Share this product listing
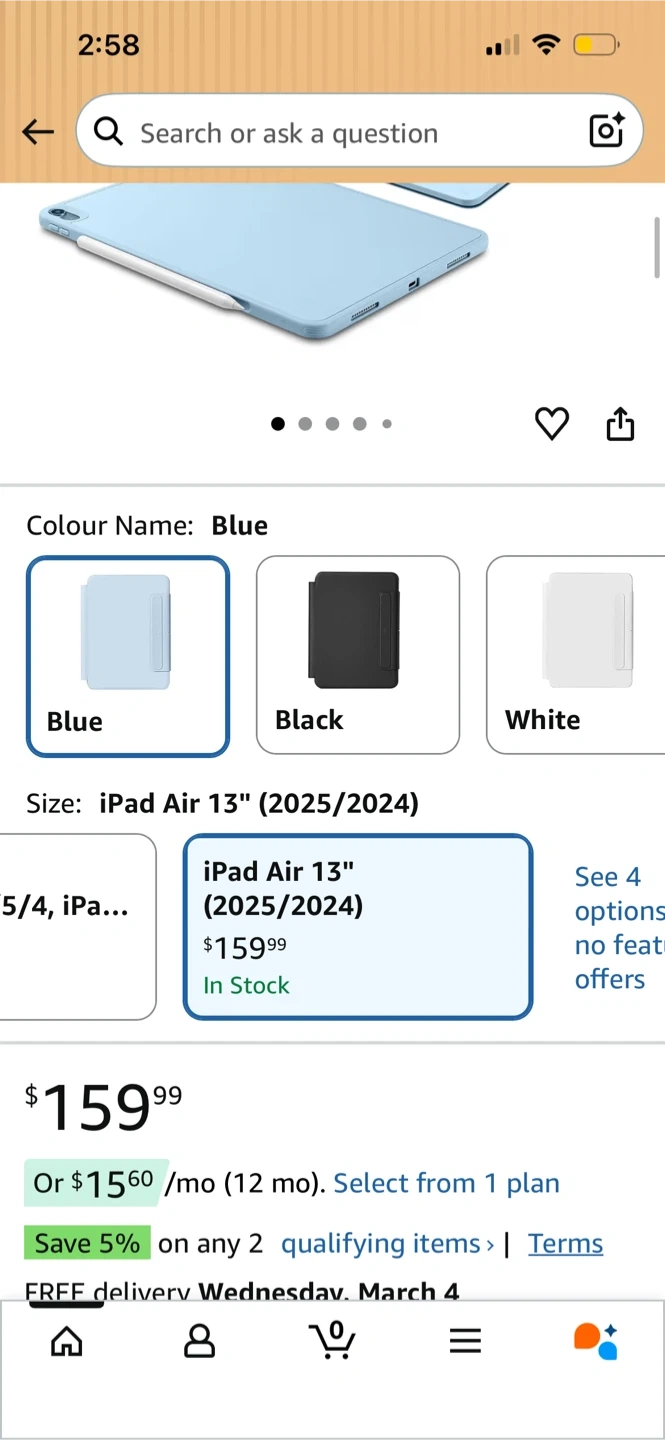The width and height of the screenshot is (665, 1440). click(x=620, y=424)
